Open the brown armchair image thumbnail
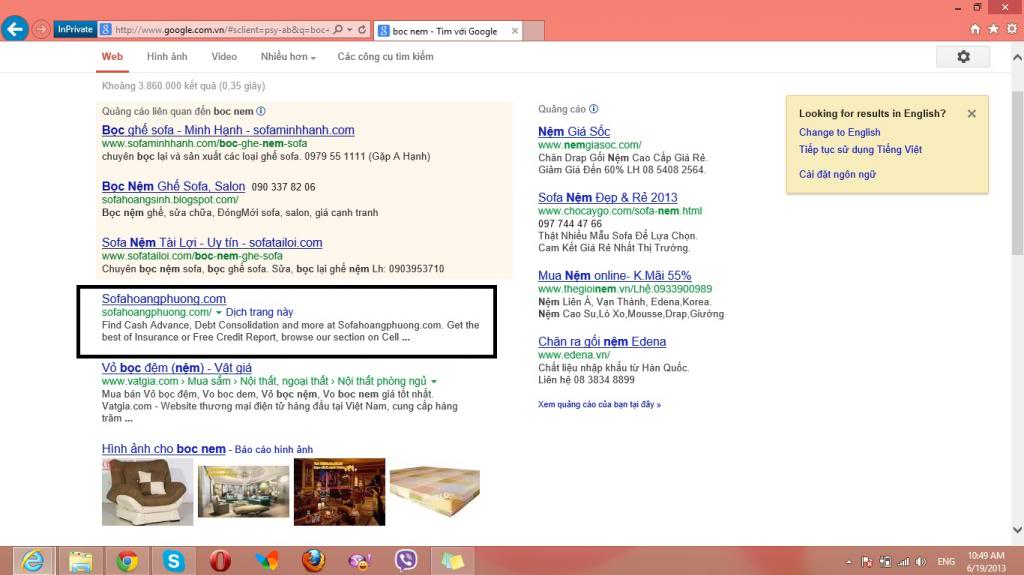1024x575 pixels. (x=148, y=492)
